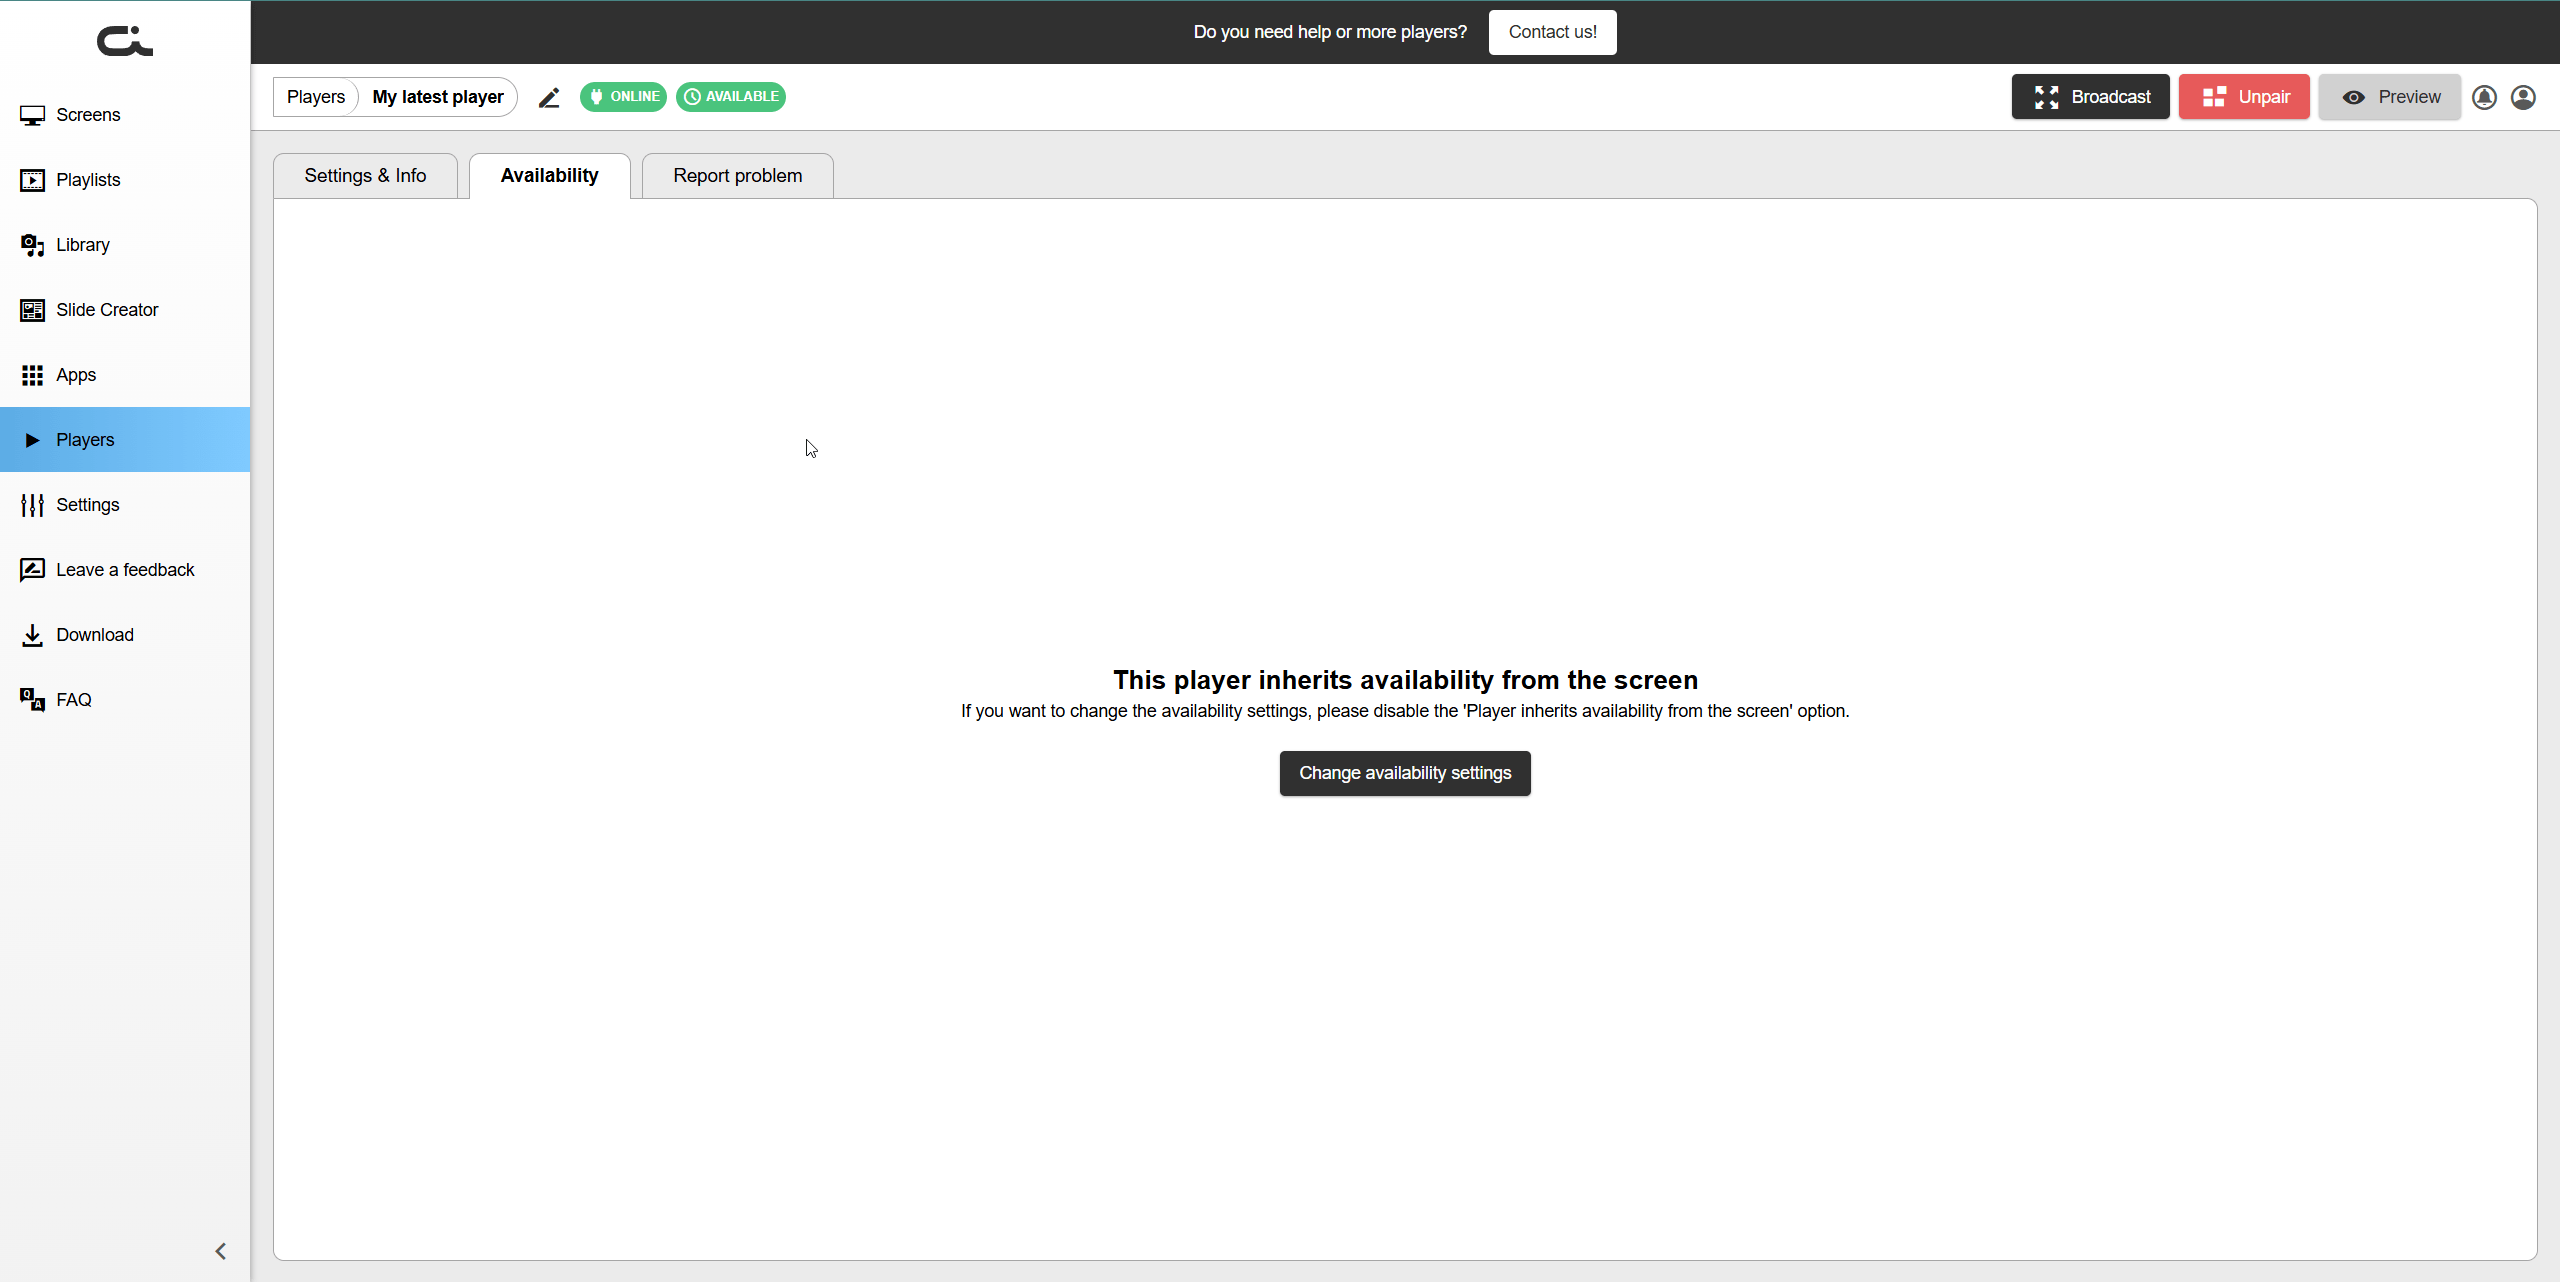Open the Settings sliders section
The image size is (2560, 1282).
pos(88,505)
